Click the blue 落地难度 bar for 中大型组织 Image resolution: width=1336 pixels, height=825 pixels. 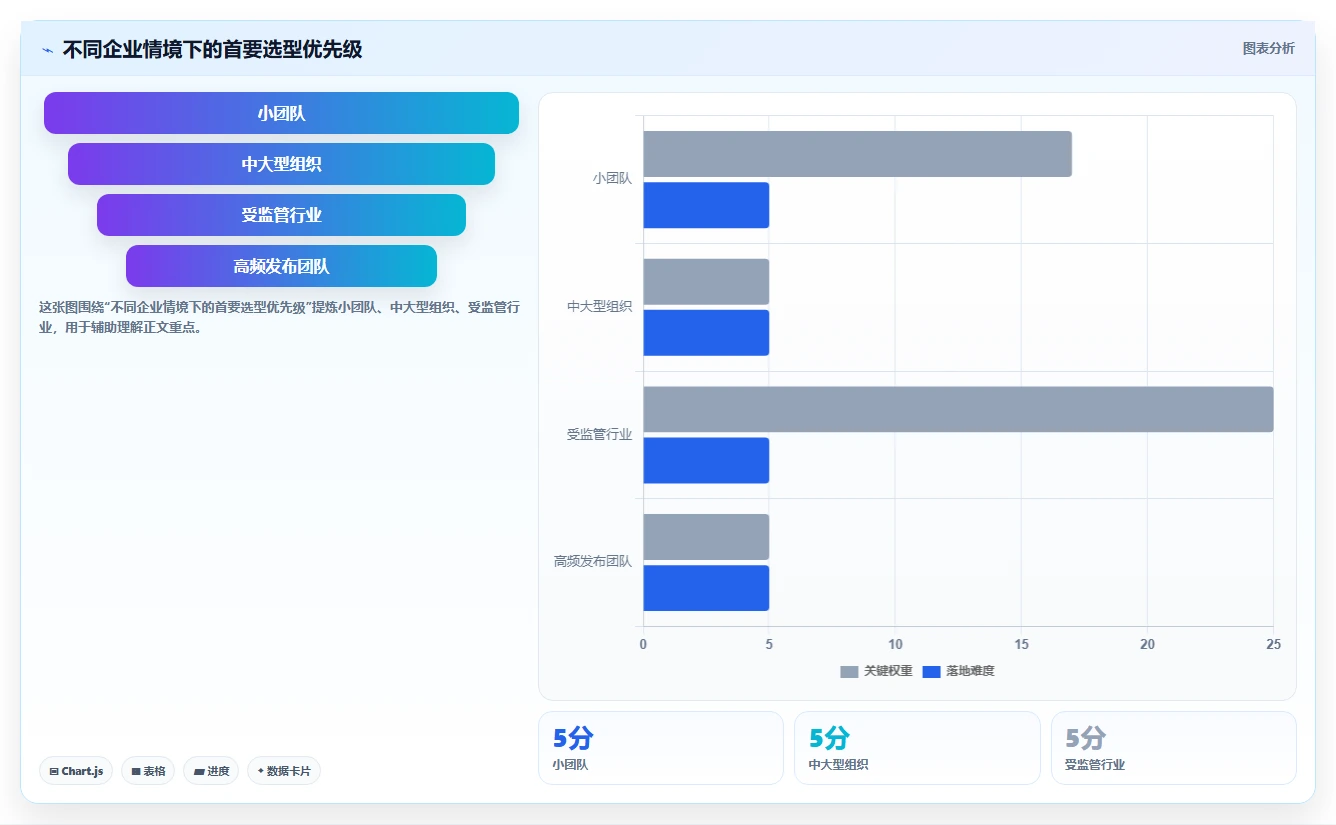[x=706, y=333]
